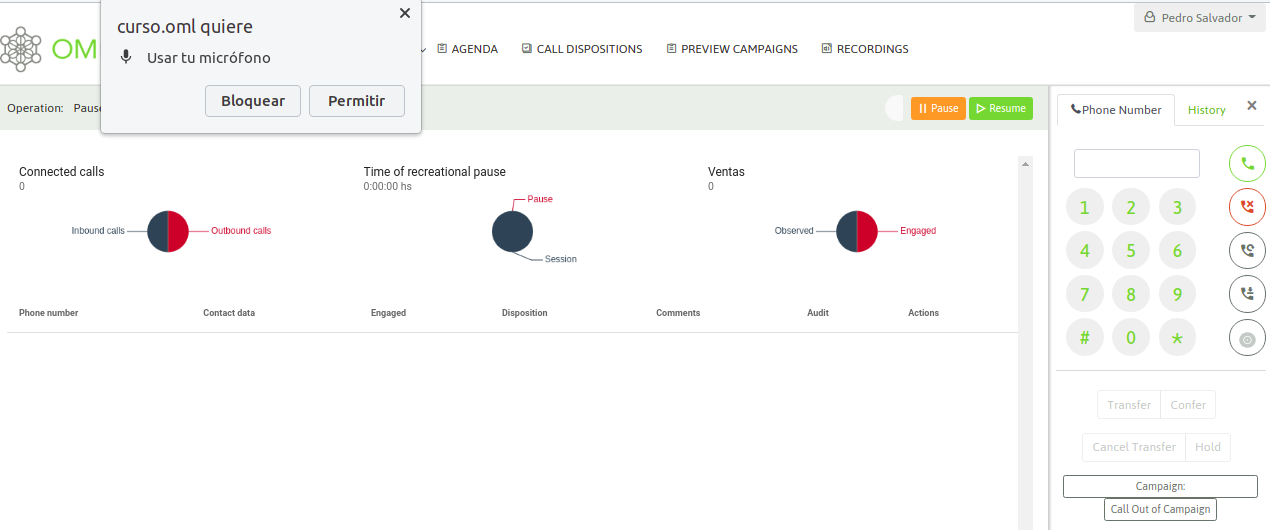The height and width of the screenshot is (530, 1270).
Task: Click the orange Pause button
Action: pyautogui.click(x=938, y=108)
